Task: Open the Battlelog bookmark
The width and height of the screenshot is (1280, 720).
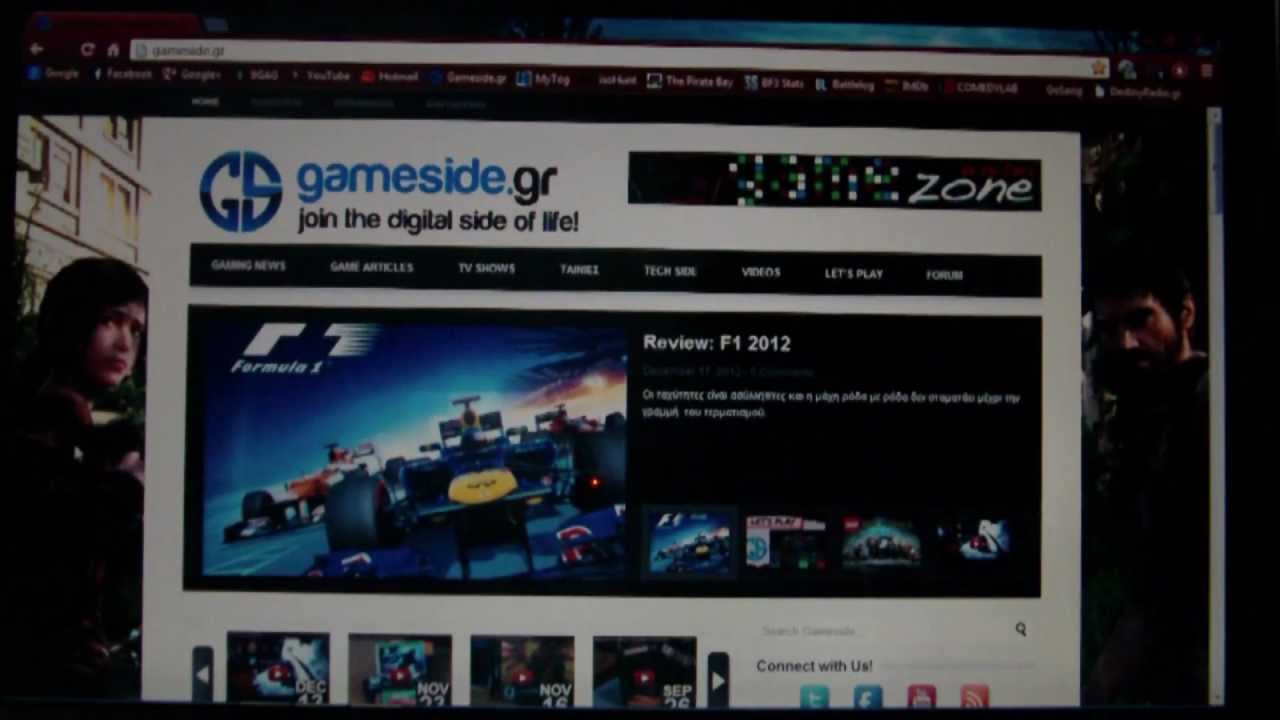Action: 845,85
